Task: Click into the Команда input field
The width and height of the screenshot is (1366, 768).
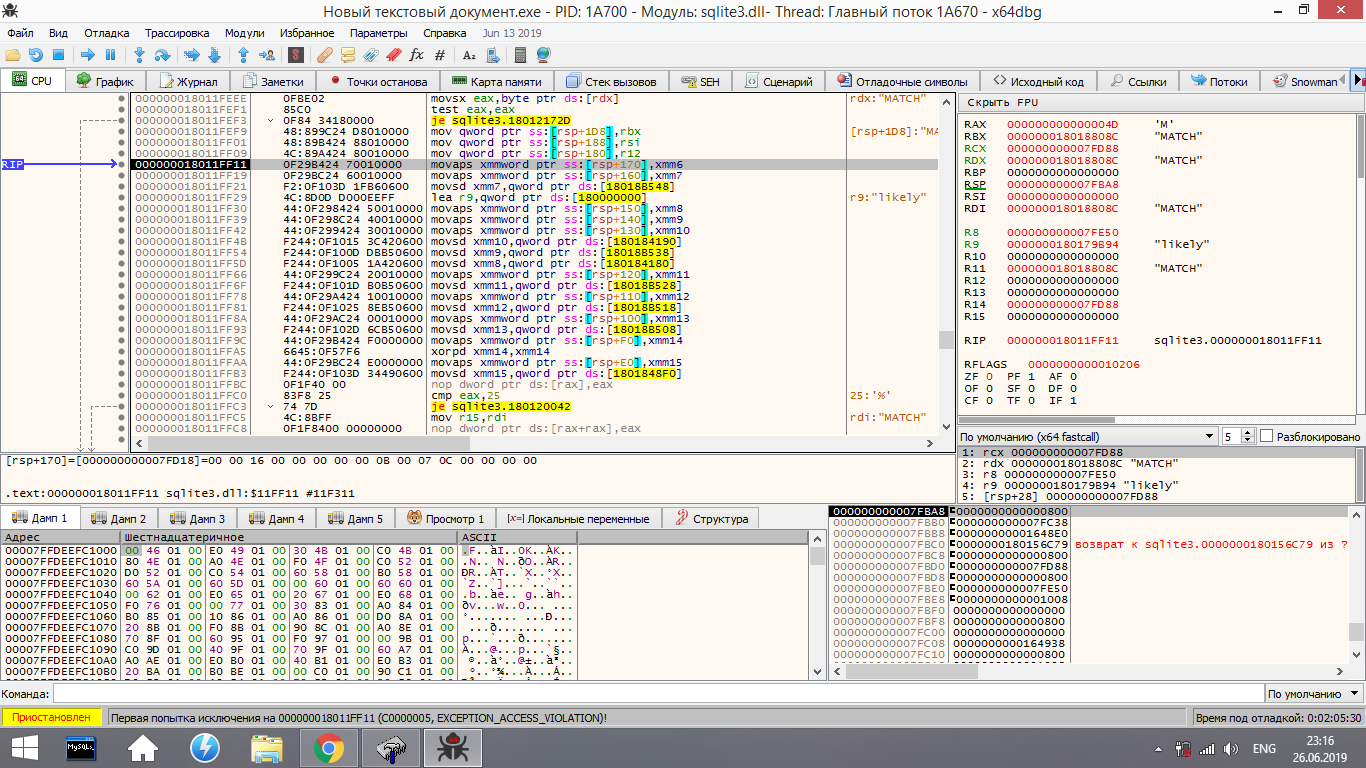Action: click(650, 694)
